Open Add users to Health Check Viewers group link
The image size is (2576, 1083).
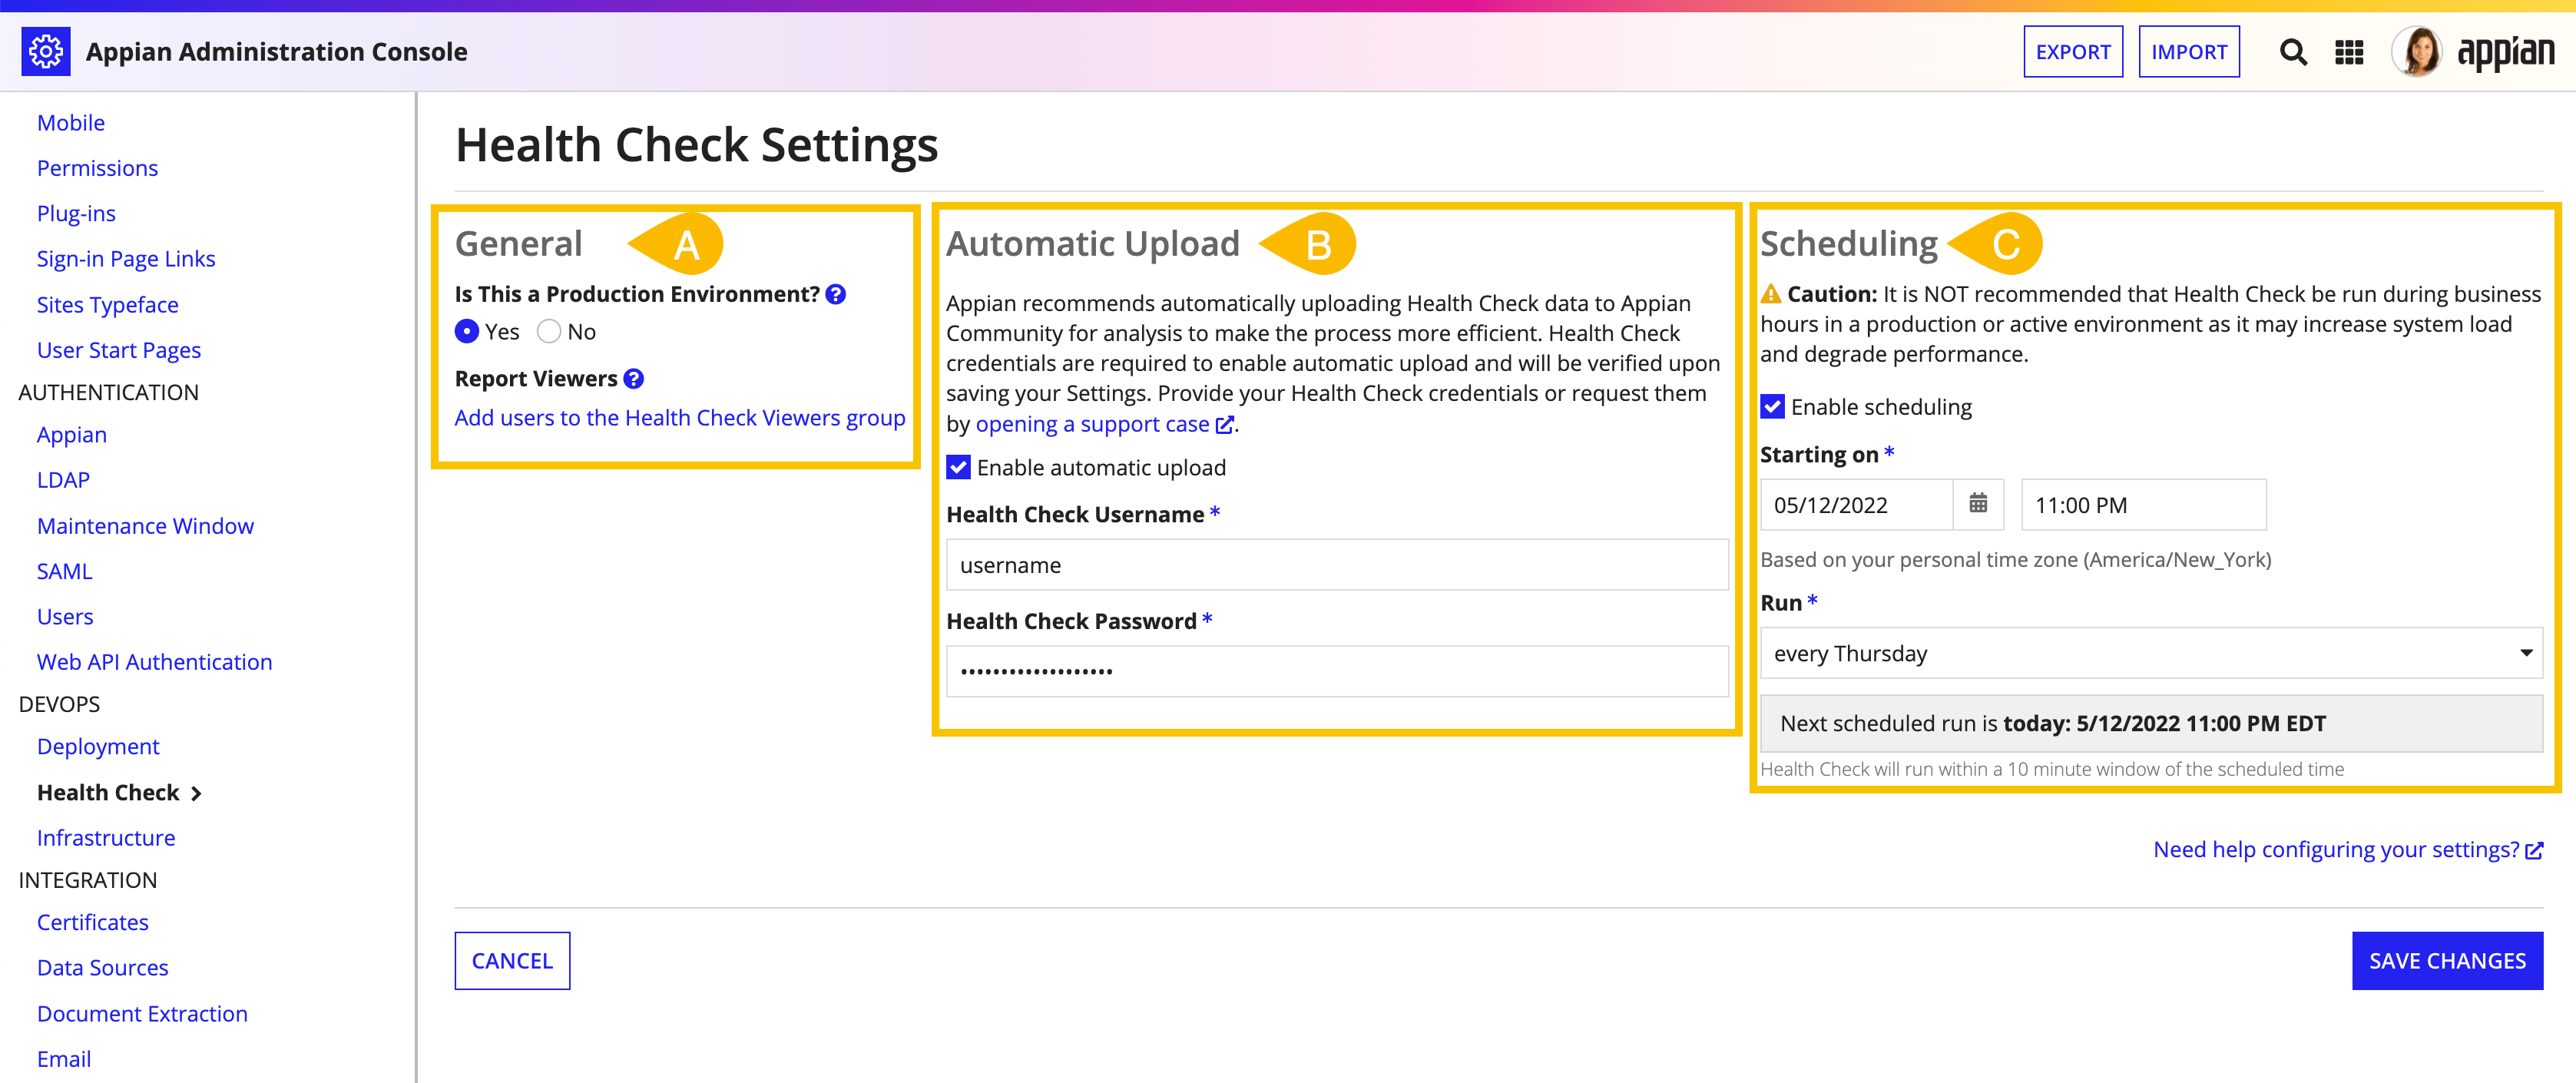679,418
